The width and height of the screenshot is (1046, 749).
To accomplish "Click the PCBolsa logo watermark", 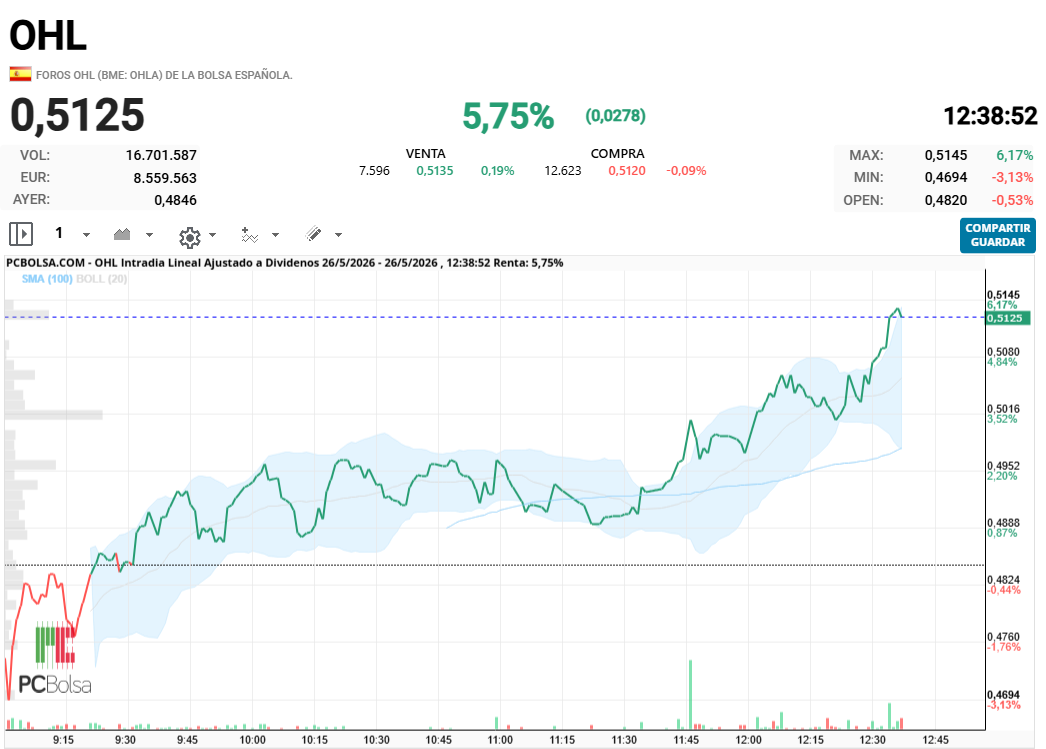I will point(55,658).
